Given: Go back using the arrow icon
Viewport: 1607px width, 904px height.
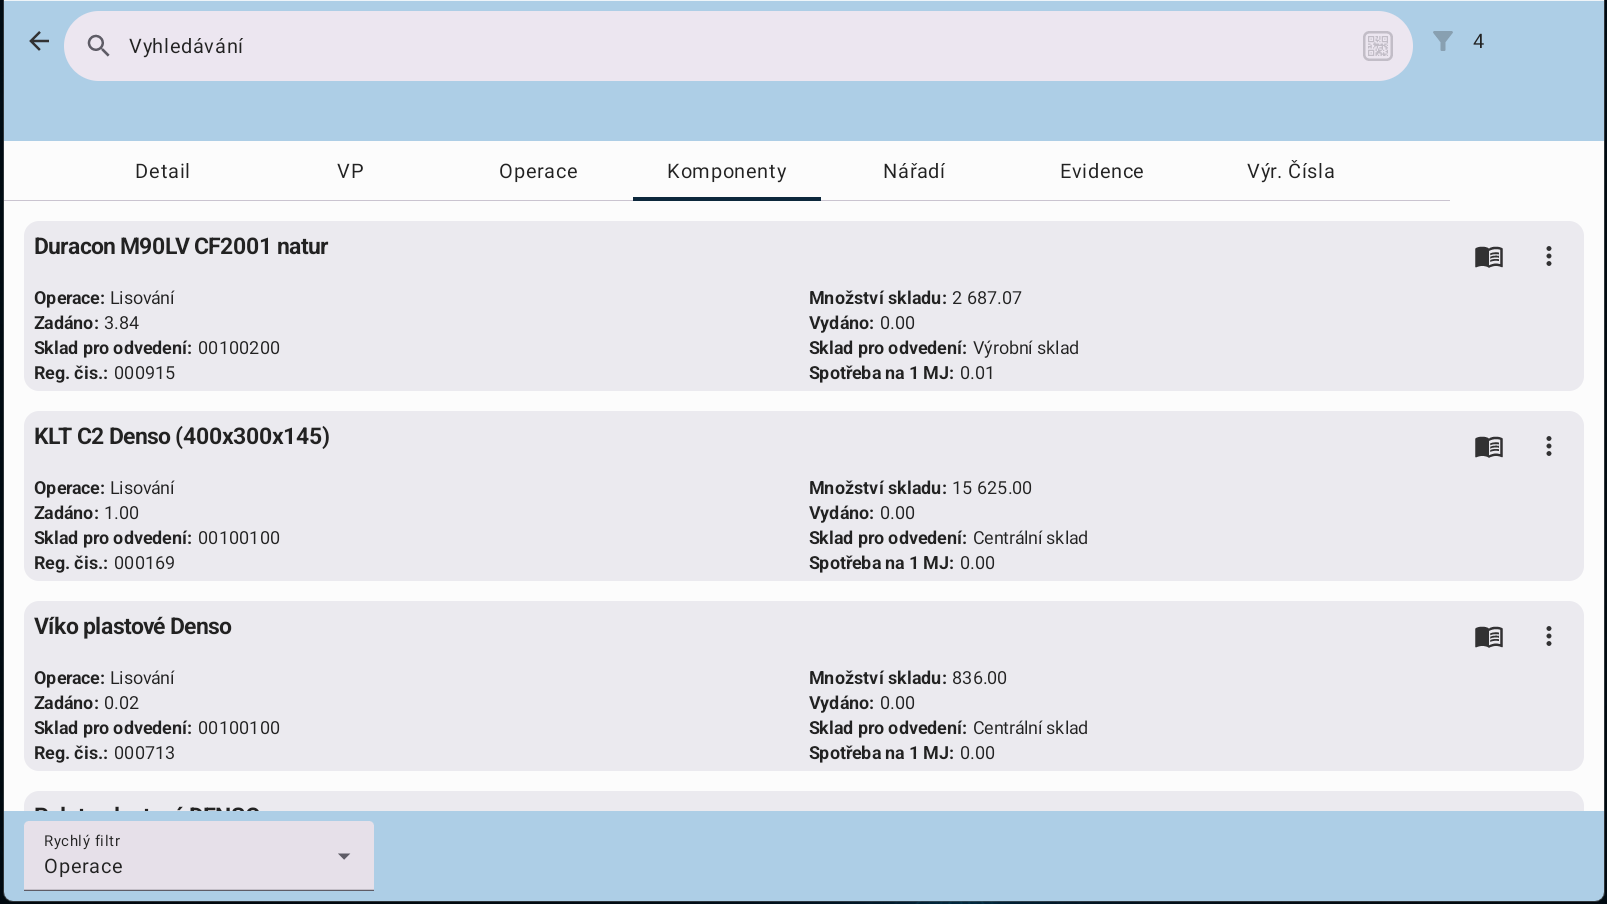Looking at the screenshot, I should (39, 41).
